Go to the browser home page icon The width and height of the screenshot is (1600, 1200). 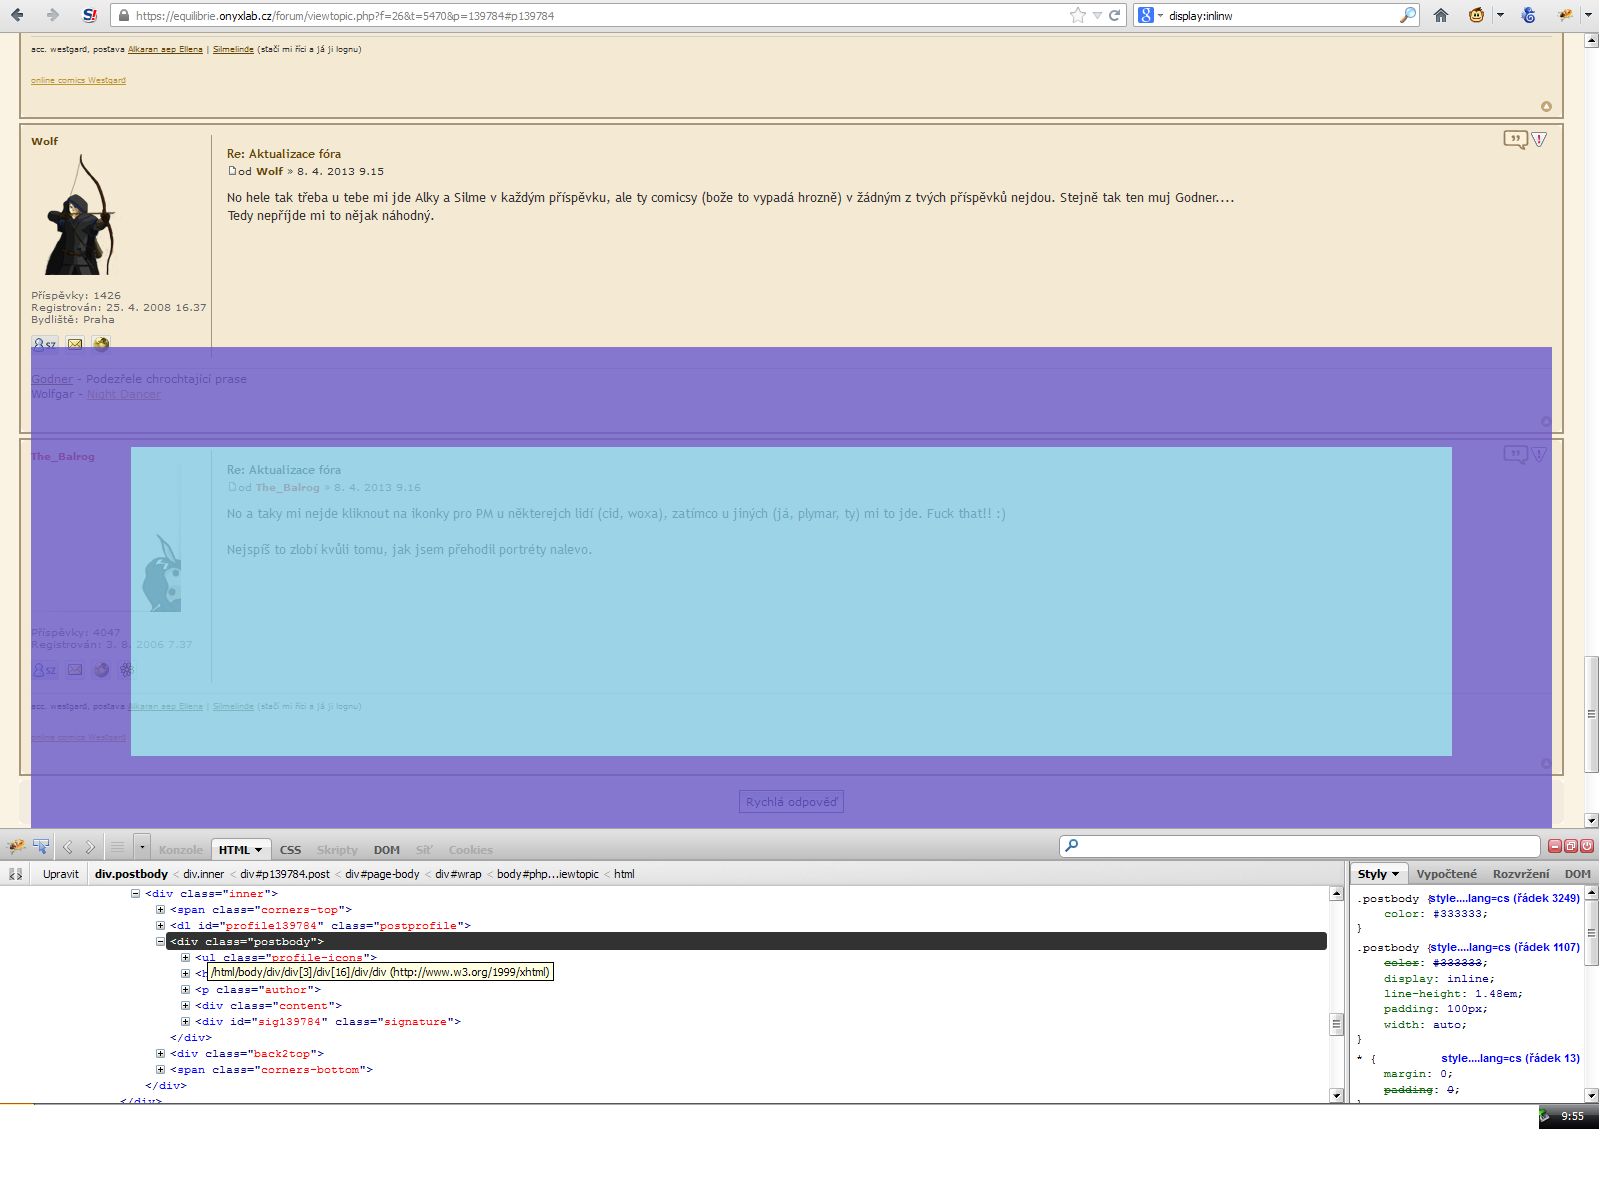pos(1441,15)
